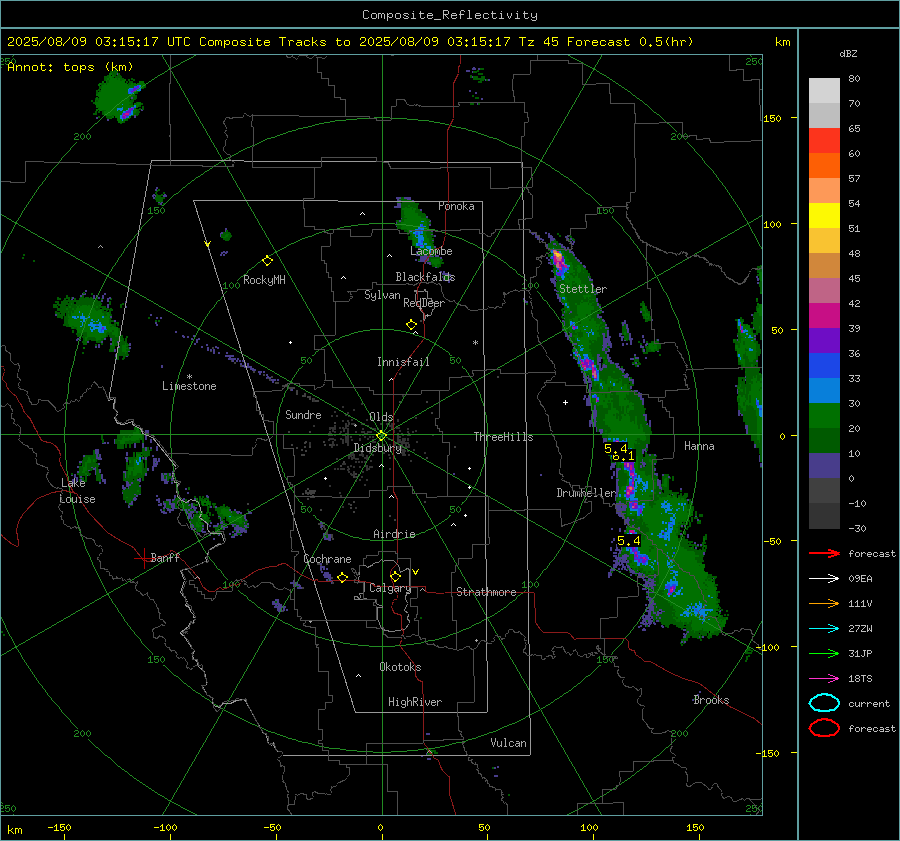Select the orange 111V track arrow
900x841 pixels.
click(824, 603)
